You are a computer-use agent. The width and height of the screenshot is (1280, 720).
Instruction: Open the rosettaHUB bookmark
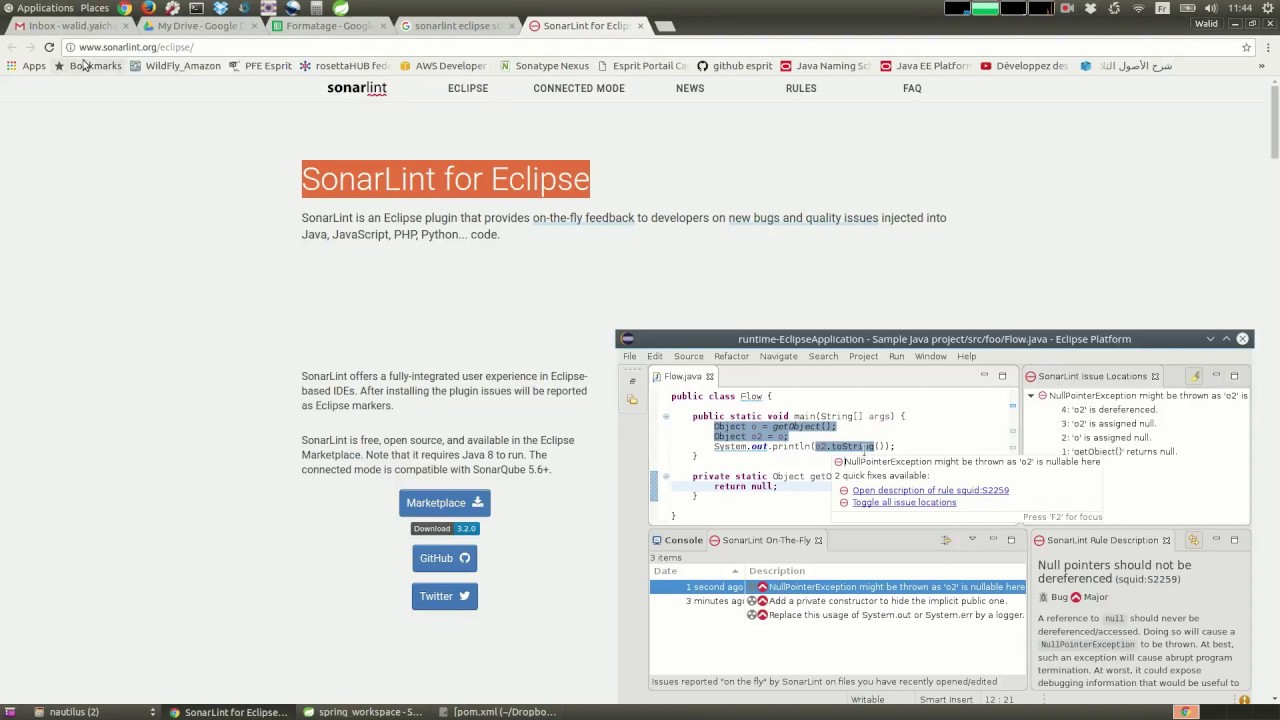344,66
